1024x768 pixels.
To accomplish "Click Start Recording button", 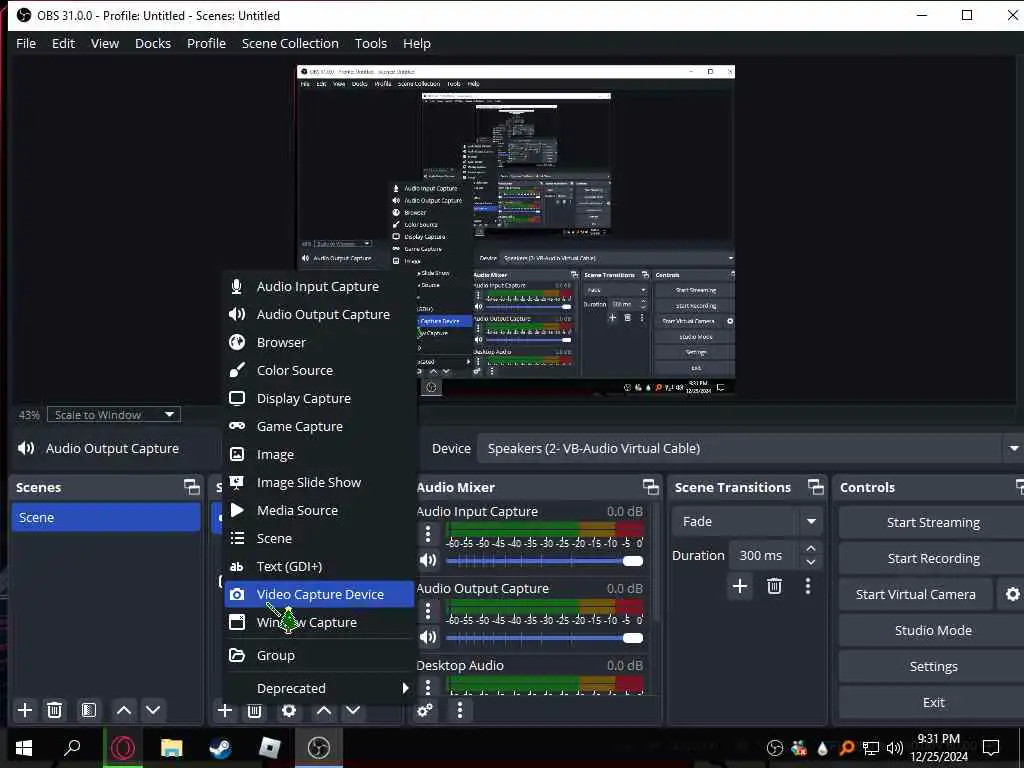I will coord(933,558).
